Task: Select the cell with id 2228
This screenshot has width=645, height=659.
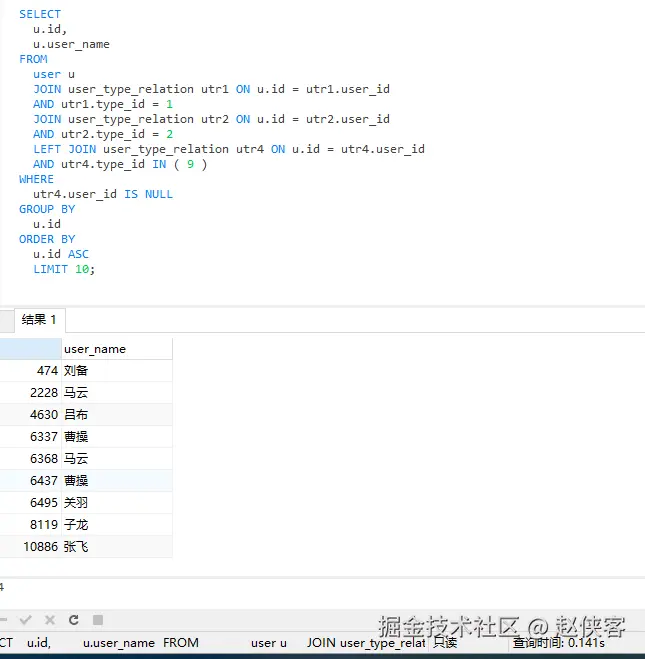Action: pos(31,393)
